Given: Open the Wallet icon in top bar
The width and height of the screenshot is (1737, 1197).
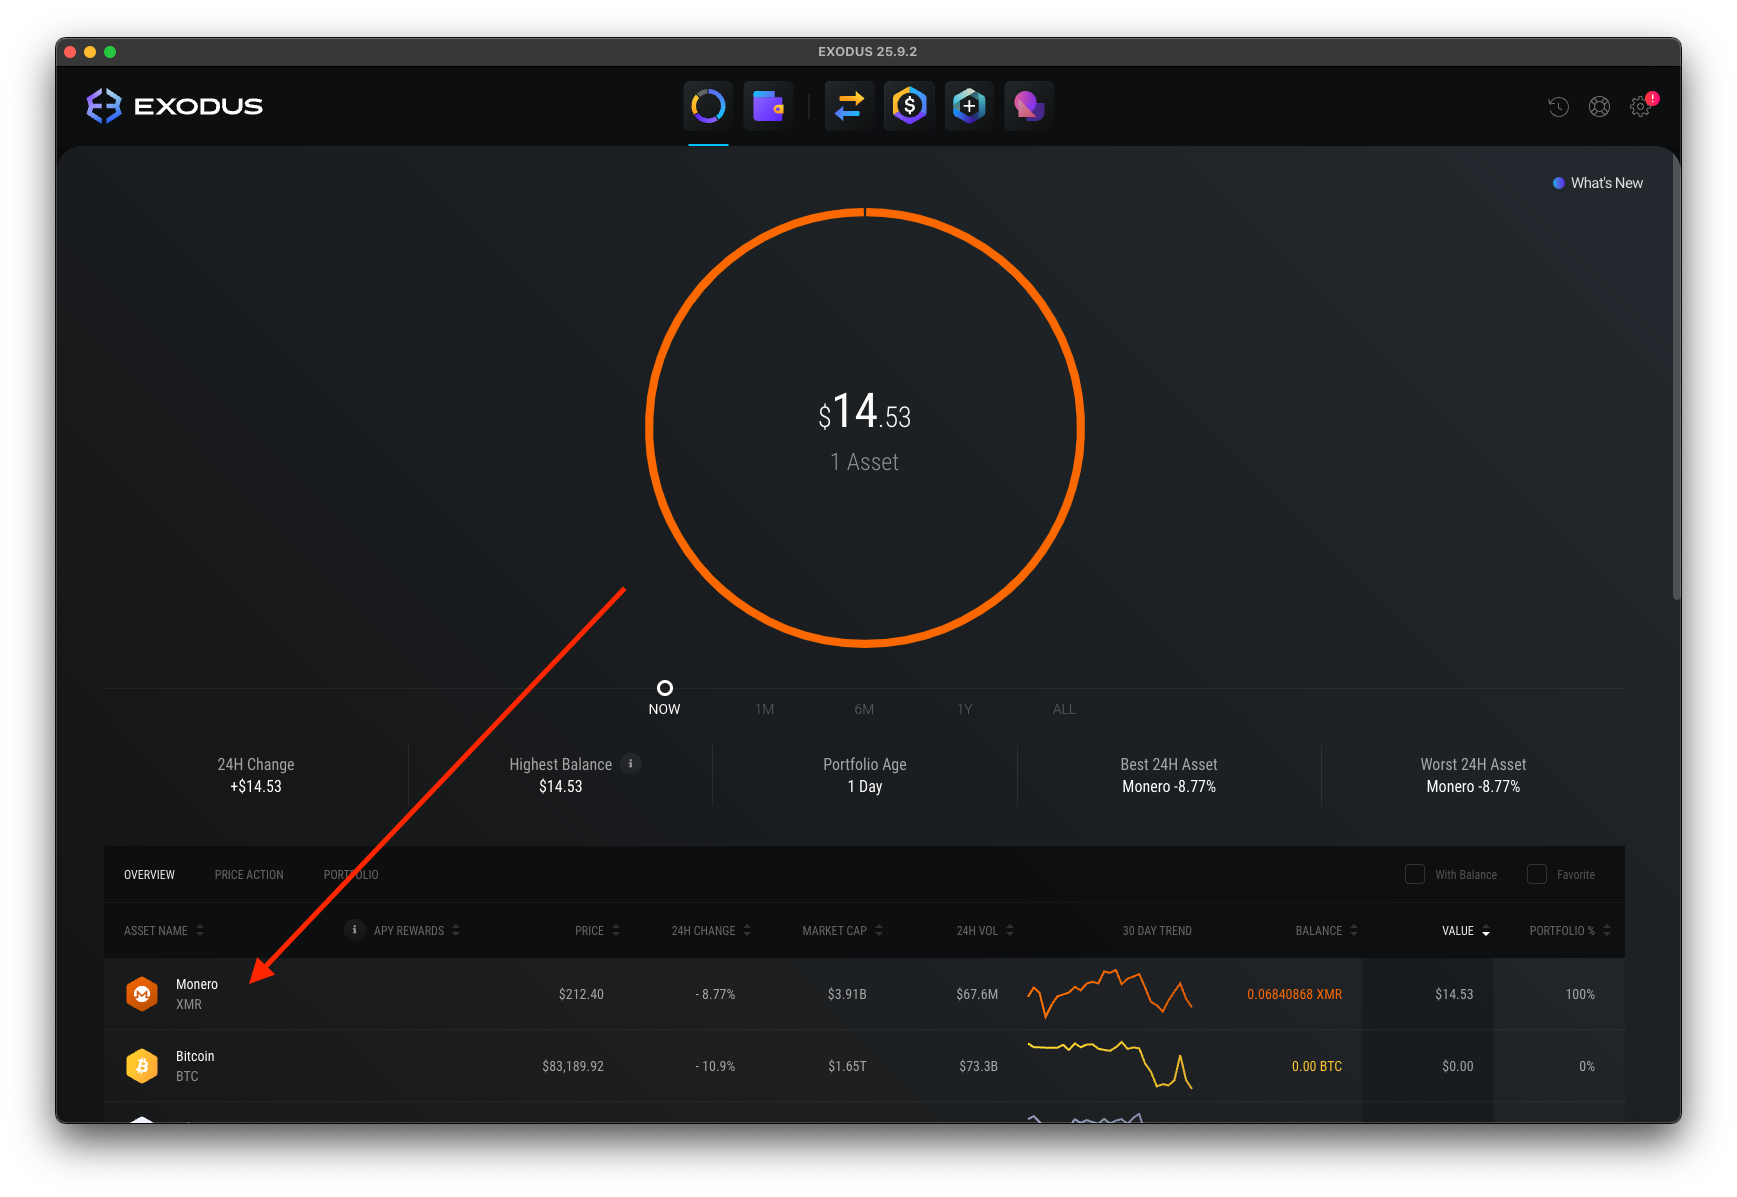Looking at the screenshot, I should [x=768, y=106].
